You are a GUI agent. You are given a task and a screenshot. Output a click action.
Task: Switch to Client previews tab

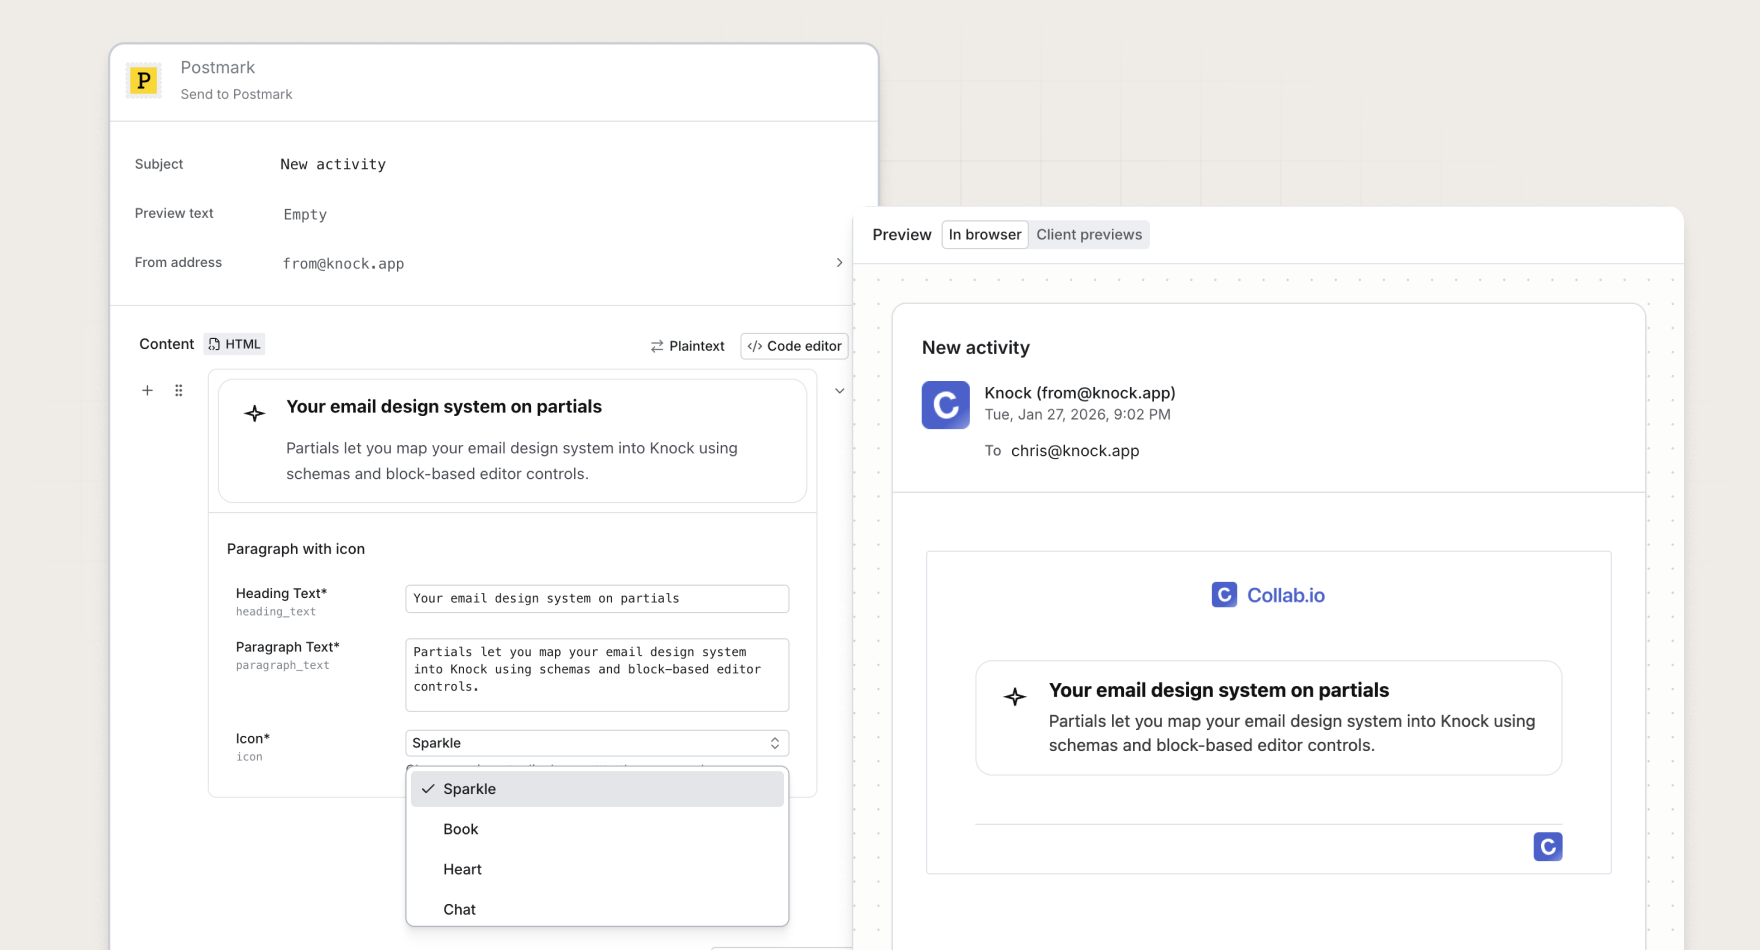[x=1089, y=234]
